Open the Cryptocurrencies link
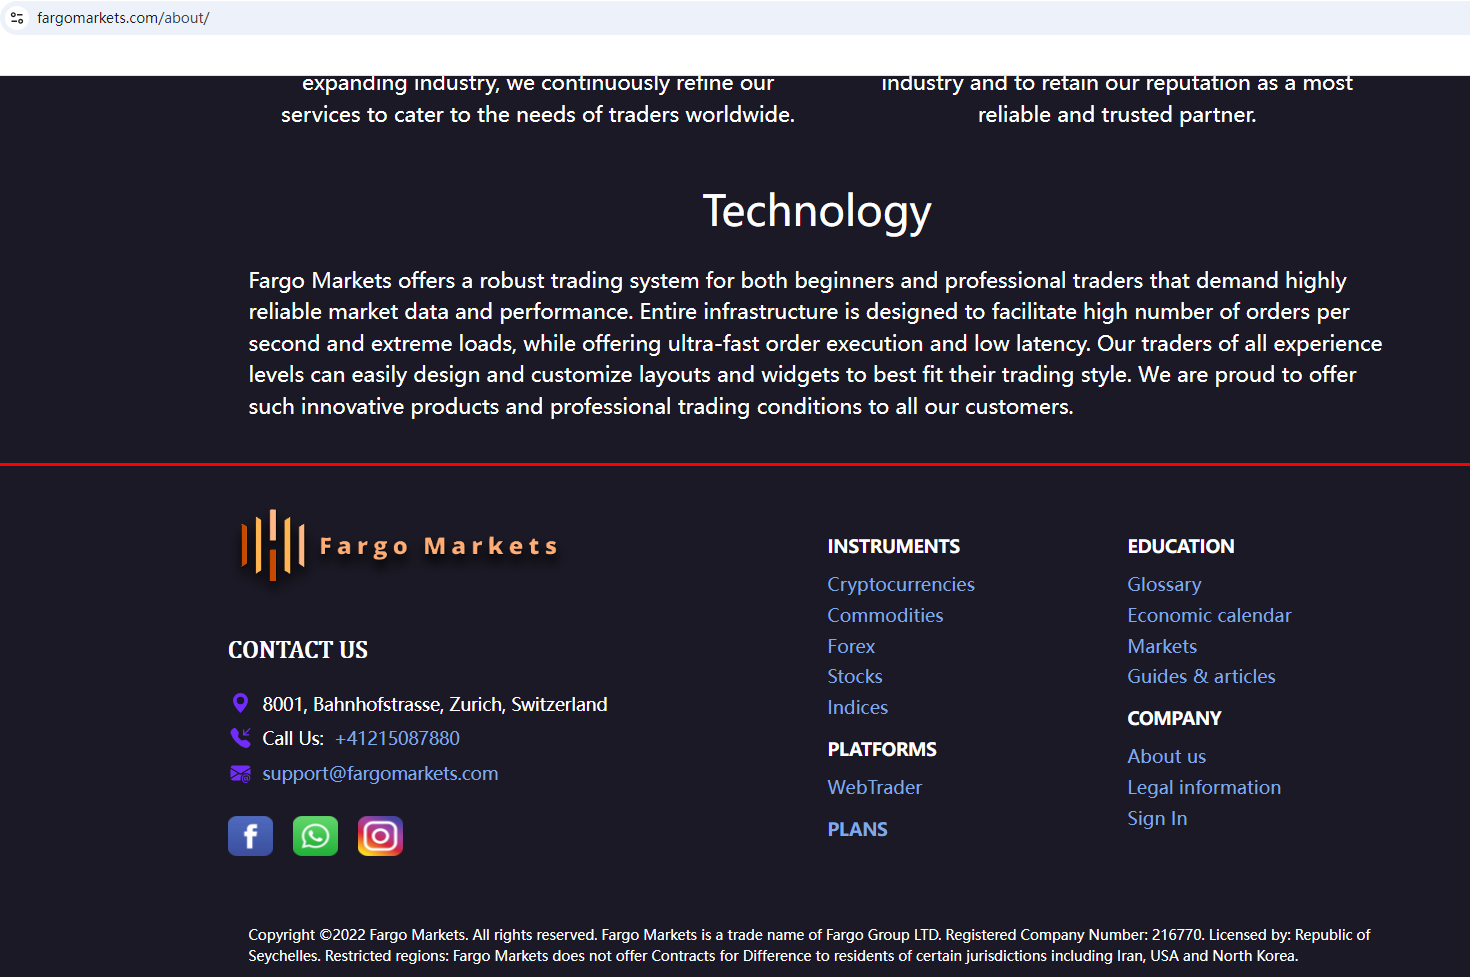 [901, 585]
